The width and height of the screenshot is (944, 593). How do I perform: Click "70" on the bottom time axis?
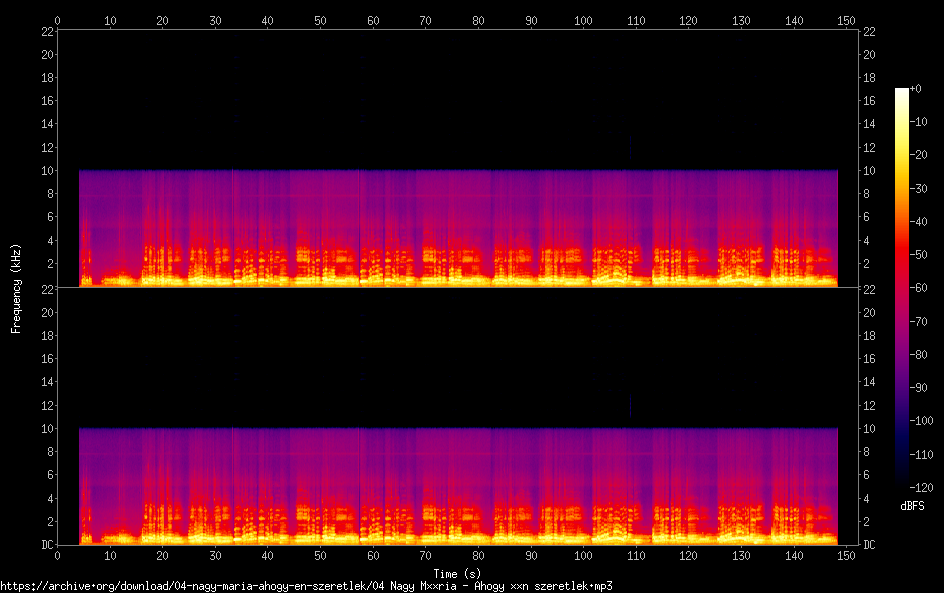point(425,556)
